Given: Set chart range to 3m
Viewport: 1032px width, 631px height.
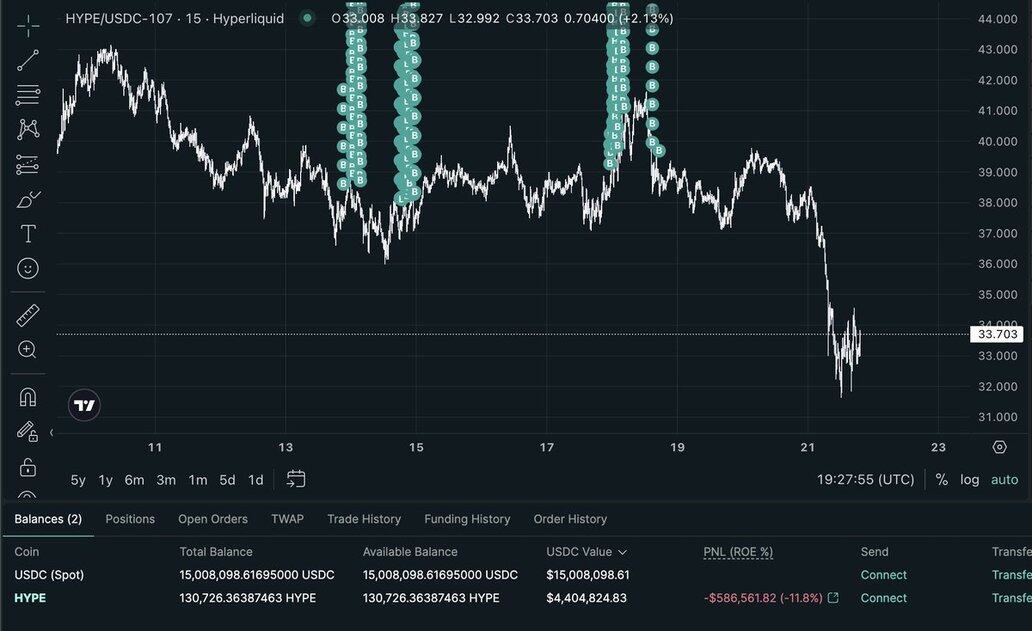Looking at the screenshot, I should [166, 480].
